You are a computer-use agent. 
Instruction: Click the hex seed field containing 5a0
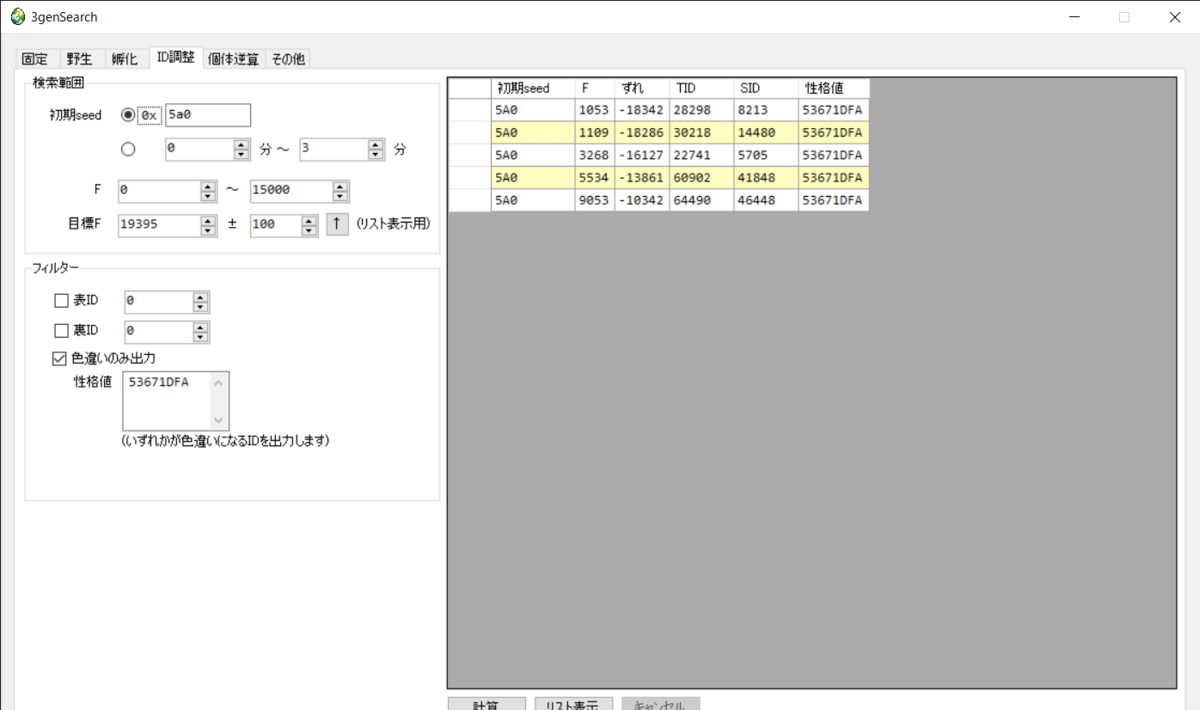pos(208,115)
